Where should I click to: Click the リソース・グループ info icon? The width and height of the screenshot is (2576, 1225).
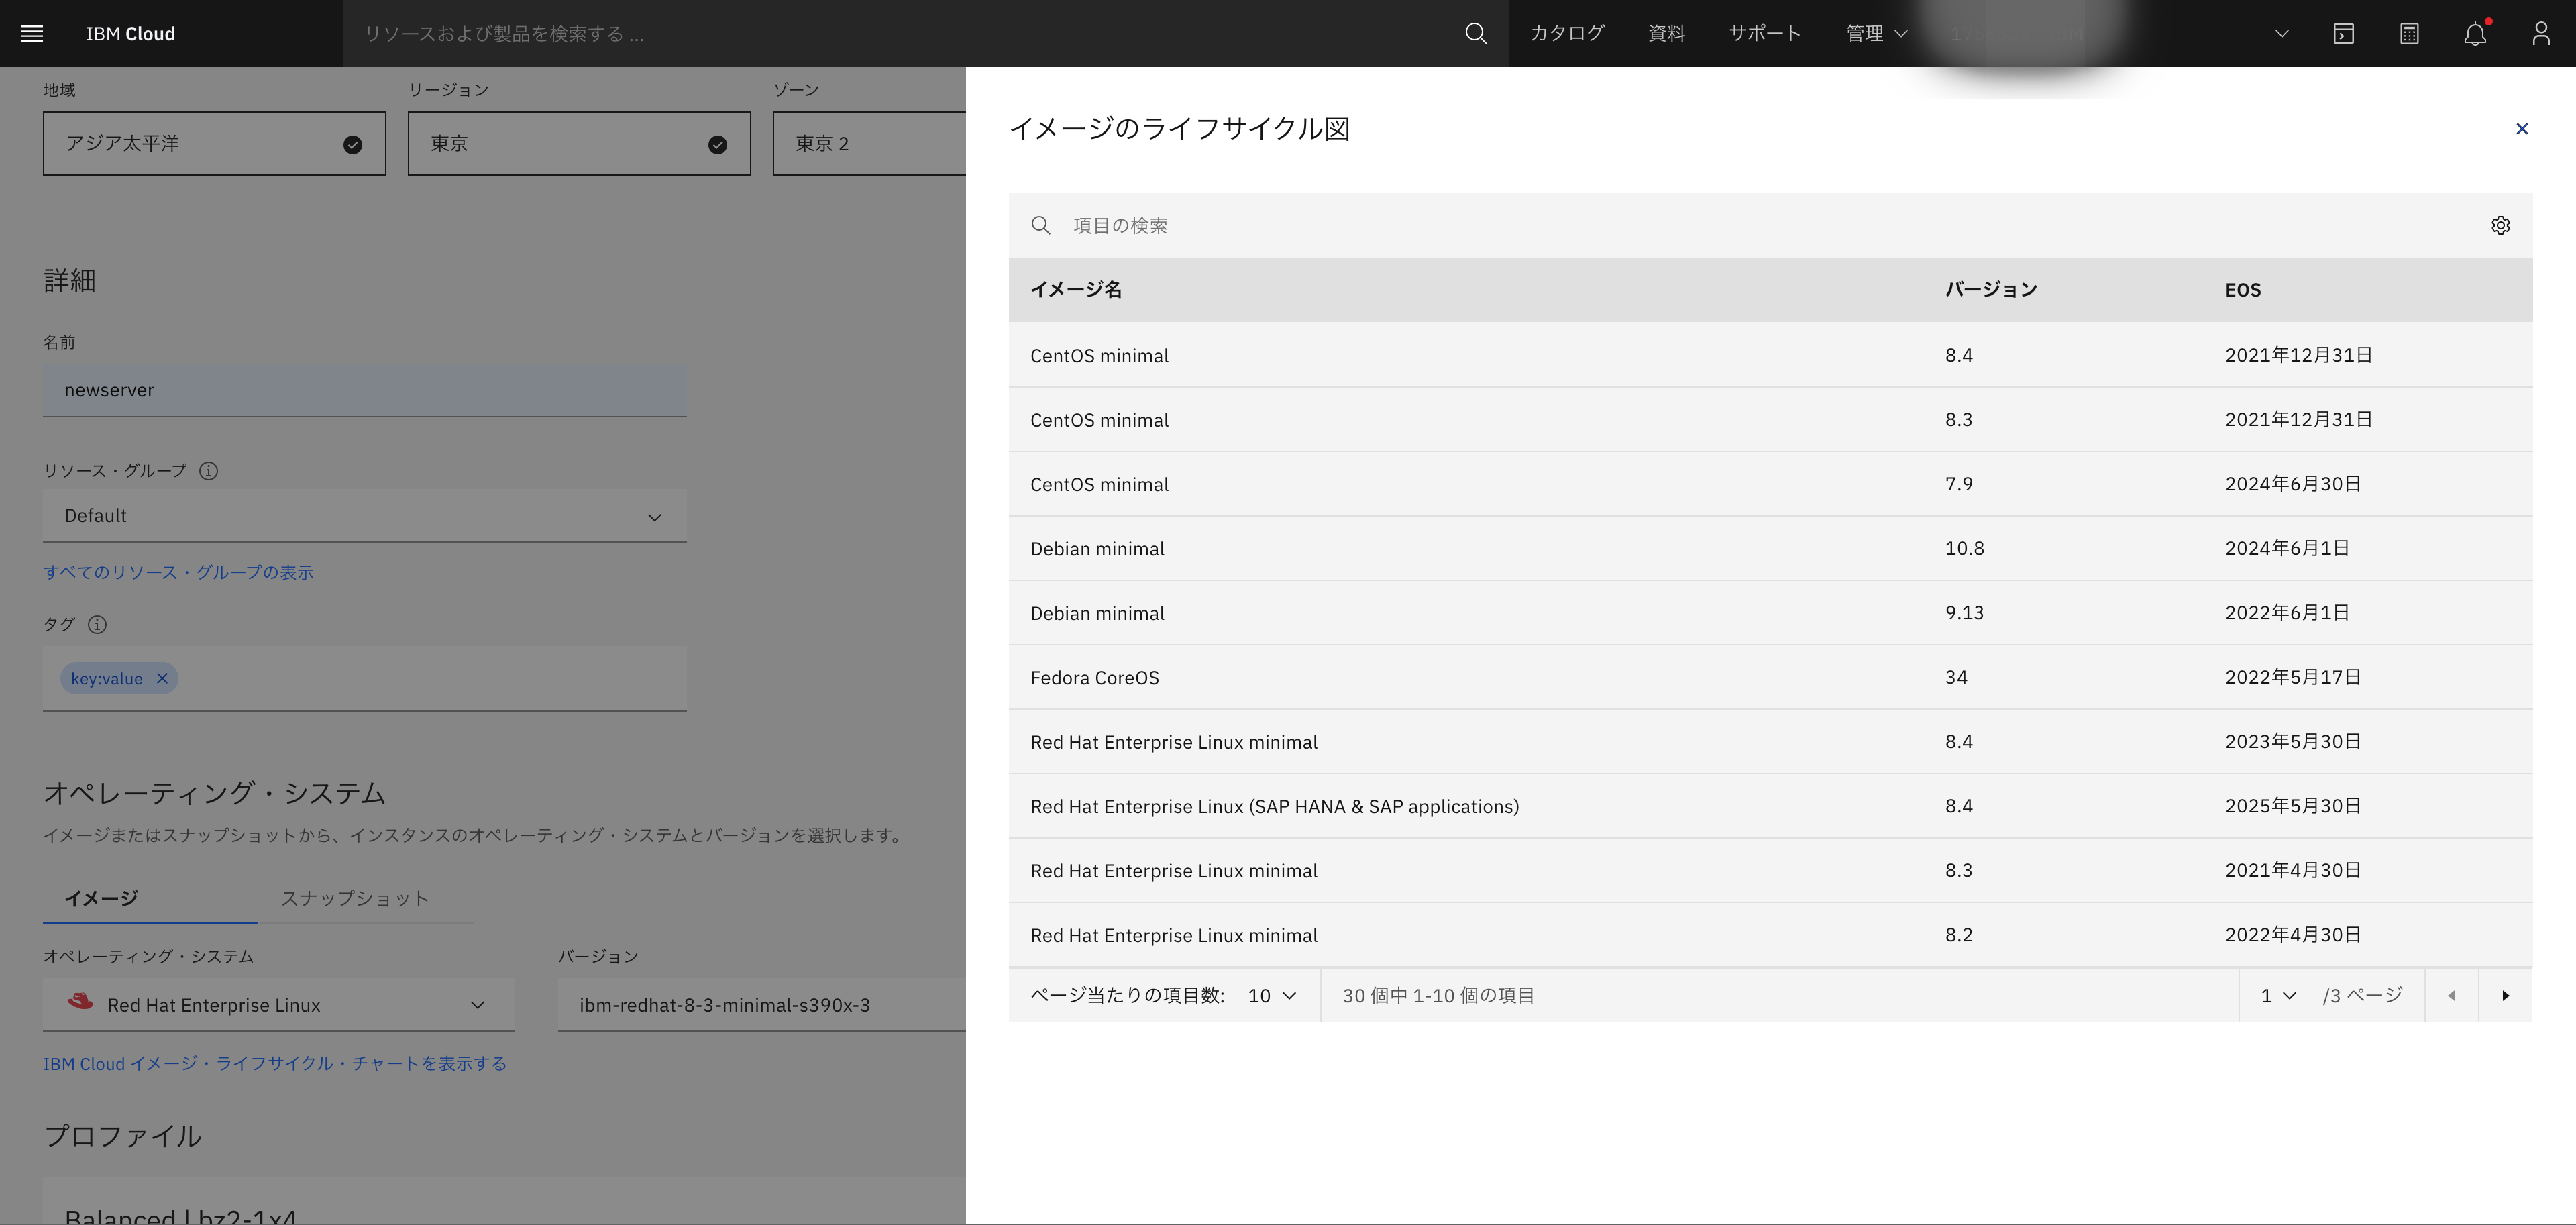tap(208, 471)
